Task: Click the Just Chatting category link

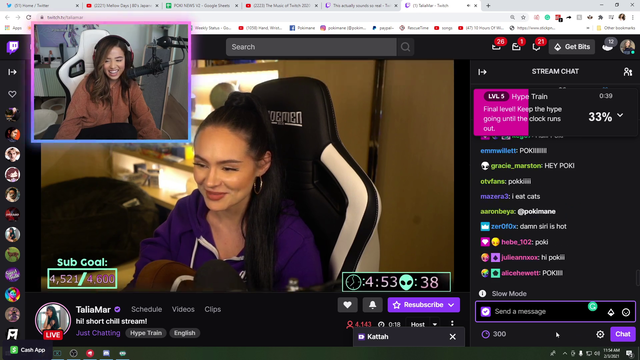Action: pyautogui.click(x=98, y=333)
